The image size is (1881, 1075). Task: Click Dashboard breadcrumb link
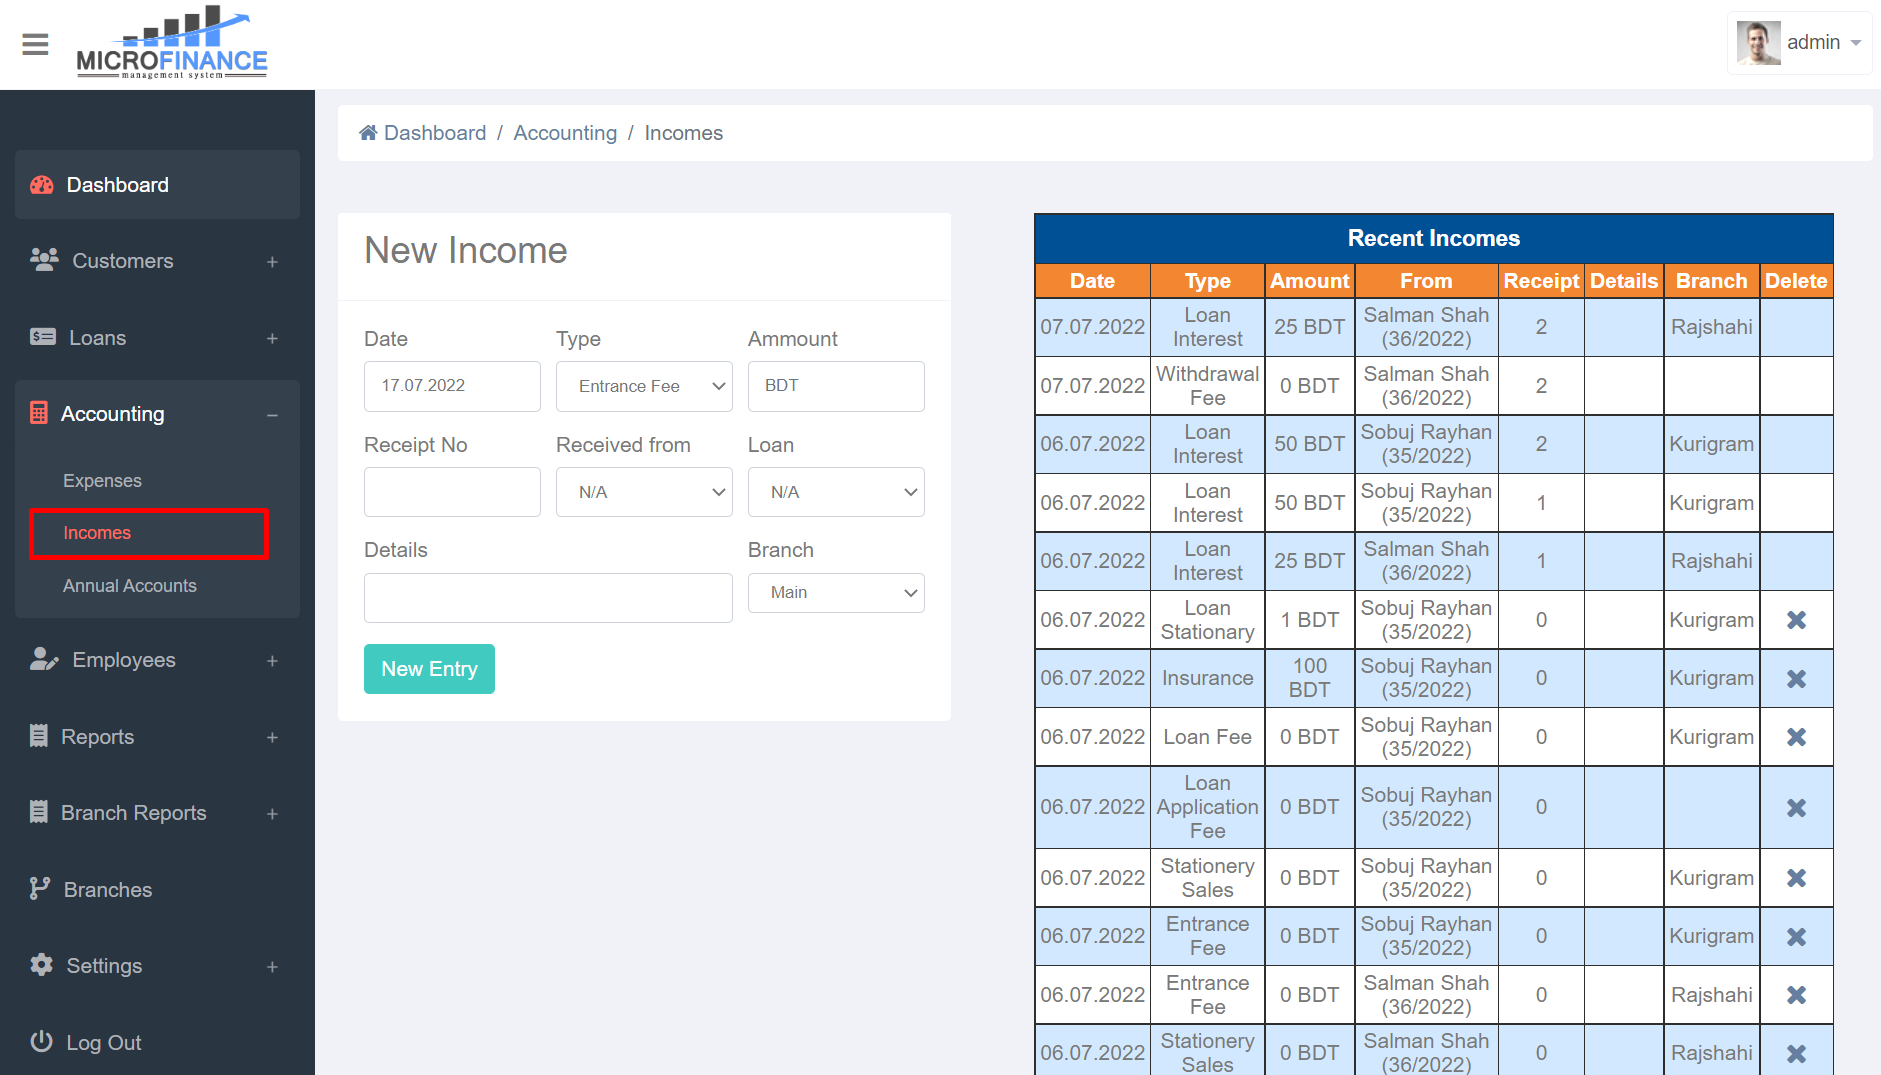pos(435,133)
